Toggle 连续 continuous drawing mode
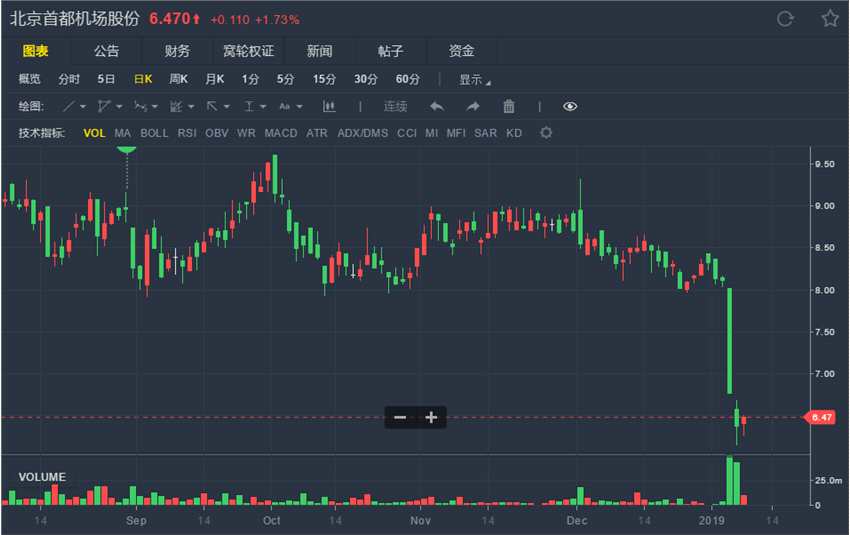The width and height of the screenshot is (850, 535). [395, 106]
